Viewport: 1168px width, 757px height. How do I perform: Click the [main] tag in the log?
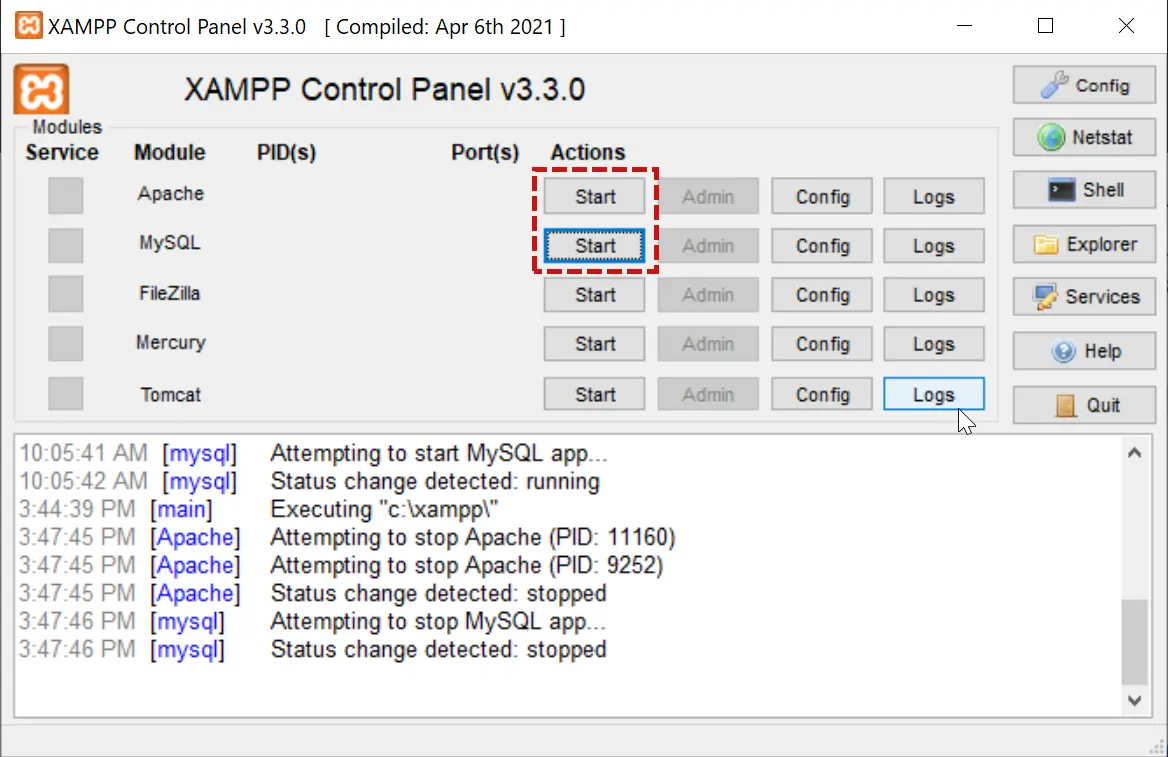click(x=181, y=510)
